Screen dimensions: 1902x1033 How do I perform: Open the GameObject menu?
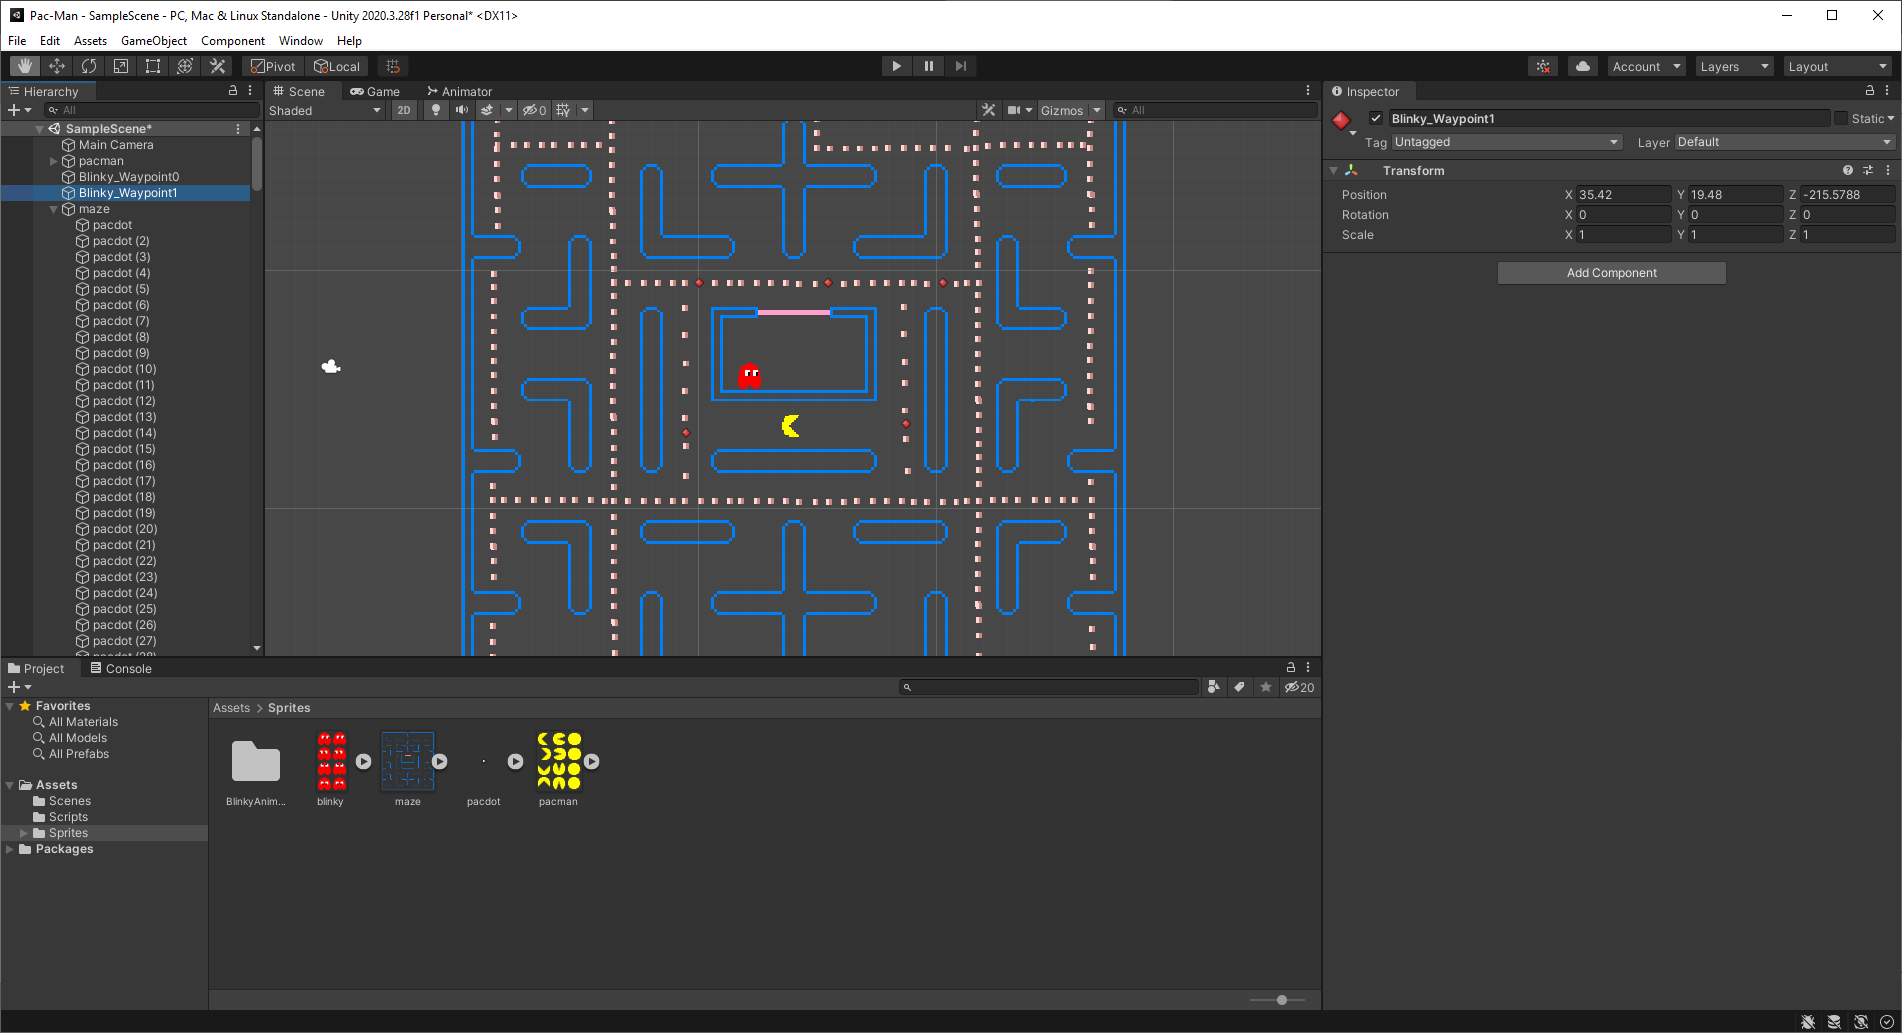(x=154, y=40)
